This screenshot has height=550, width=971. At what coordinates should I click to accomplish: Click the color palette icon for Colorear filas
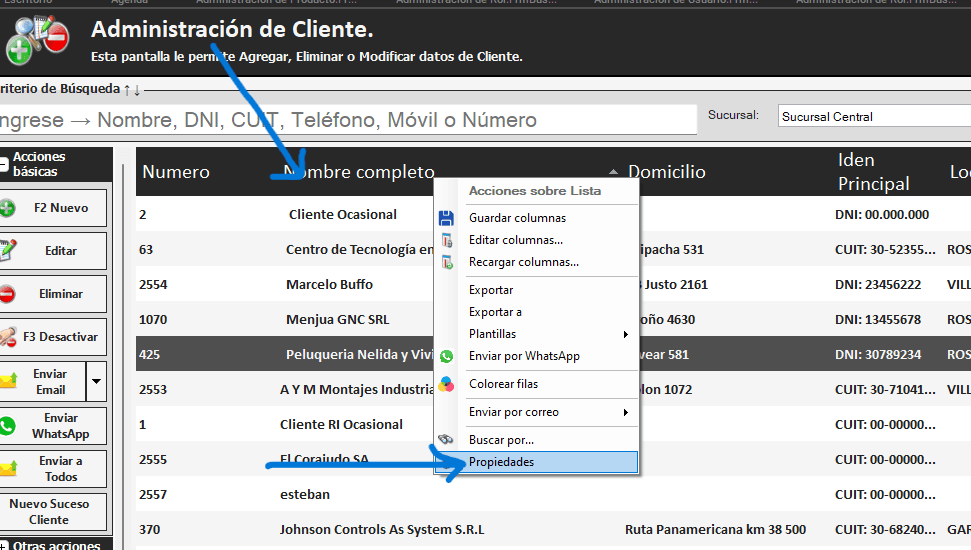point(447,384)
